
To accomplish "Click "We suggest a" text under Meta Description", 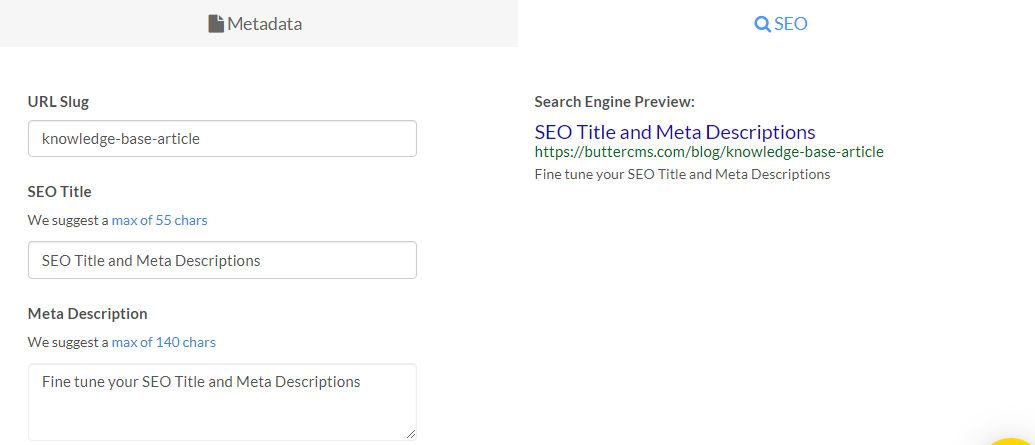I will 68,342.
